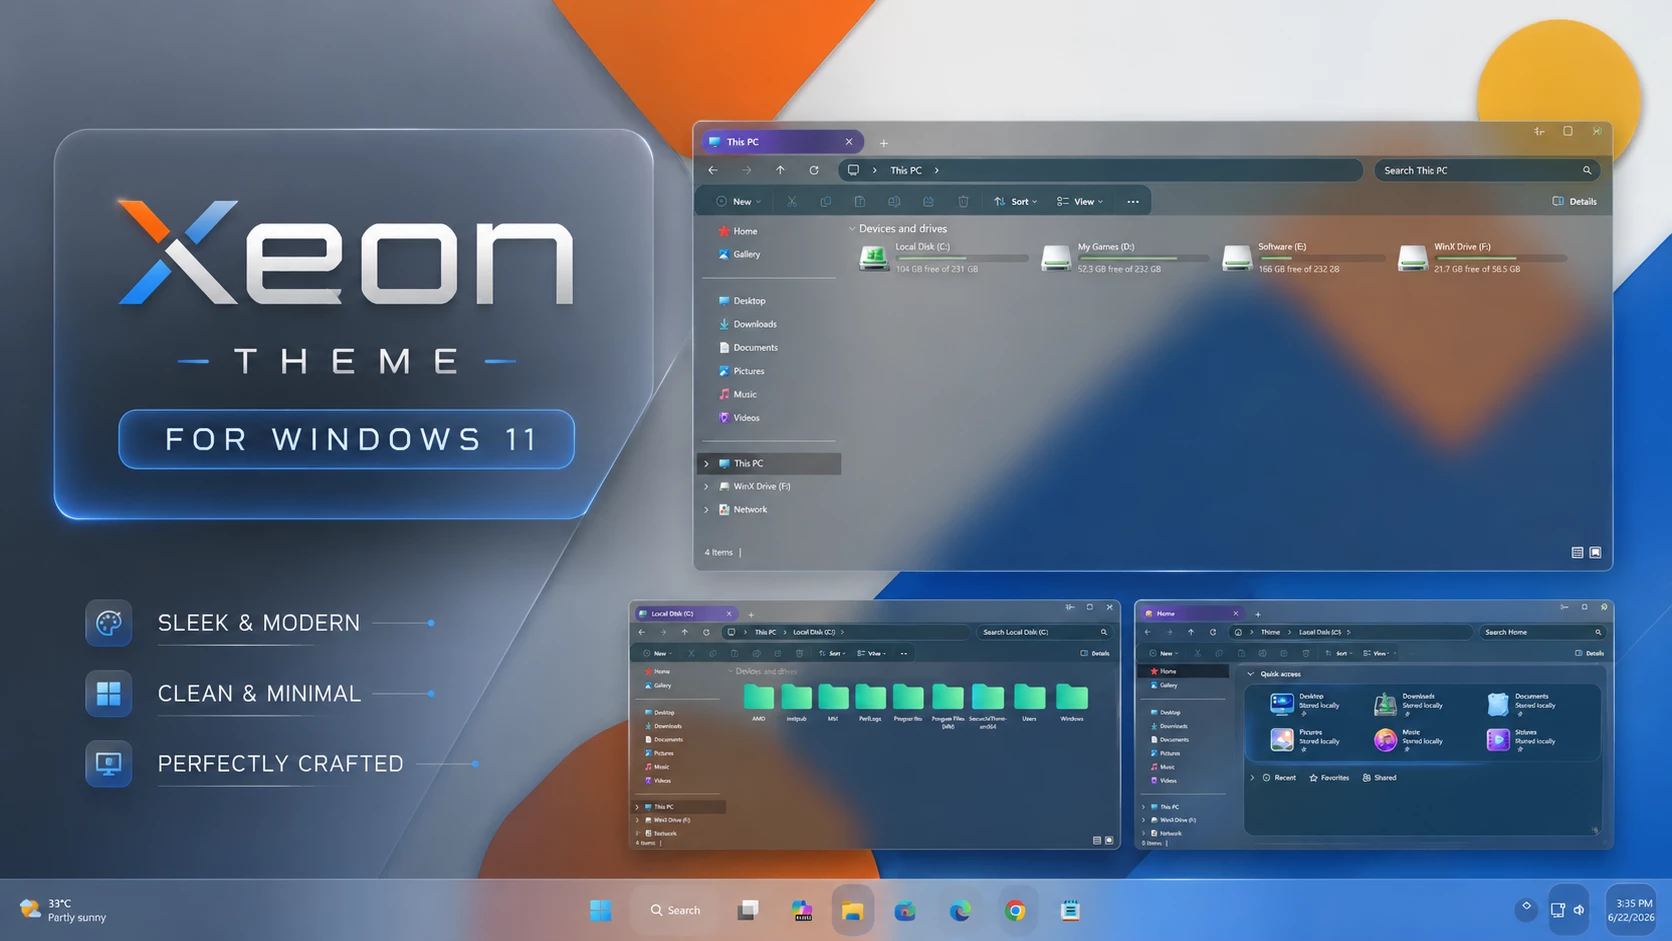Open Downloads in the main navigation pane
1672x941 pixels.
point(747,324)
